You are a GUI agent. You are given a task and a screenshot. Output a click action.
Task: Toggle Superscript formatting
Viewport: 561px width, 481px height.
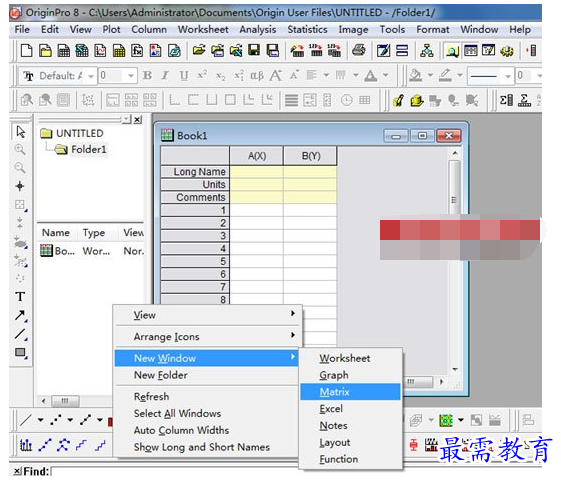(x=202, y=76)
